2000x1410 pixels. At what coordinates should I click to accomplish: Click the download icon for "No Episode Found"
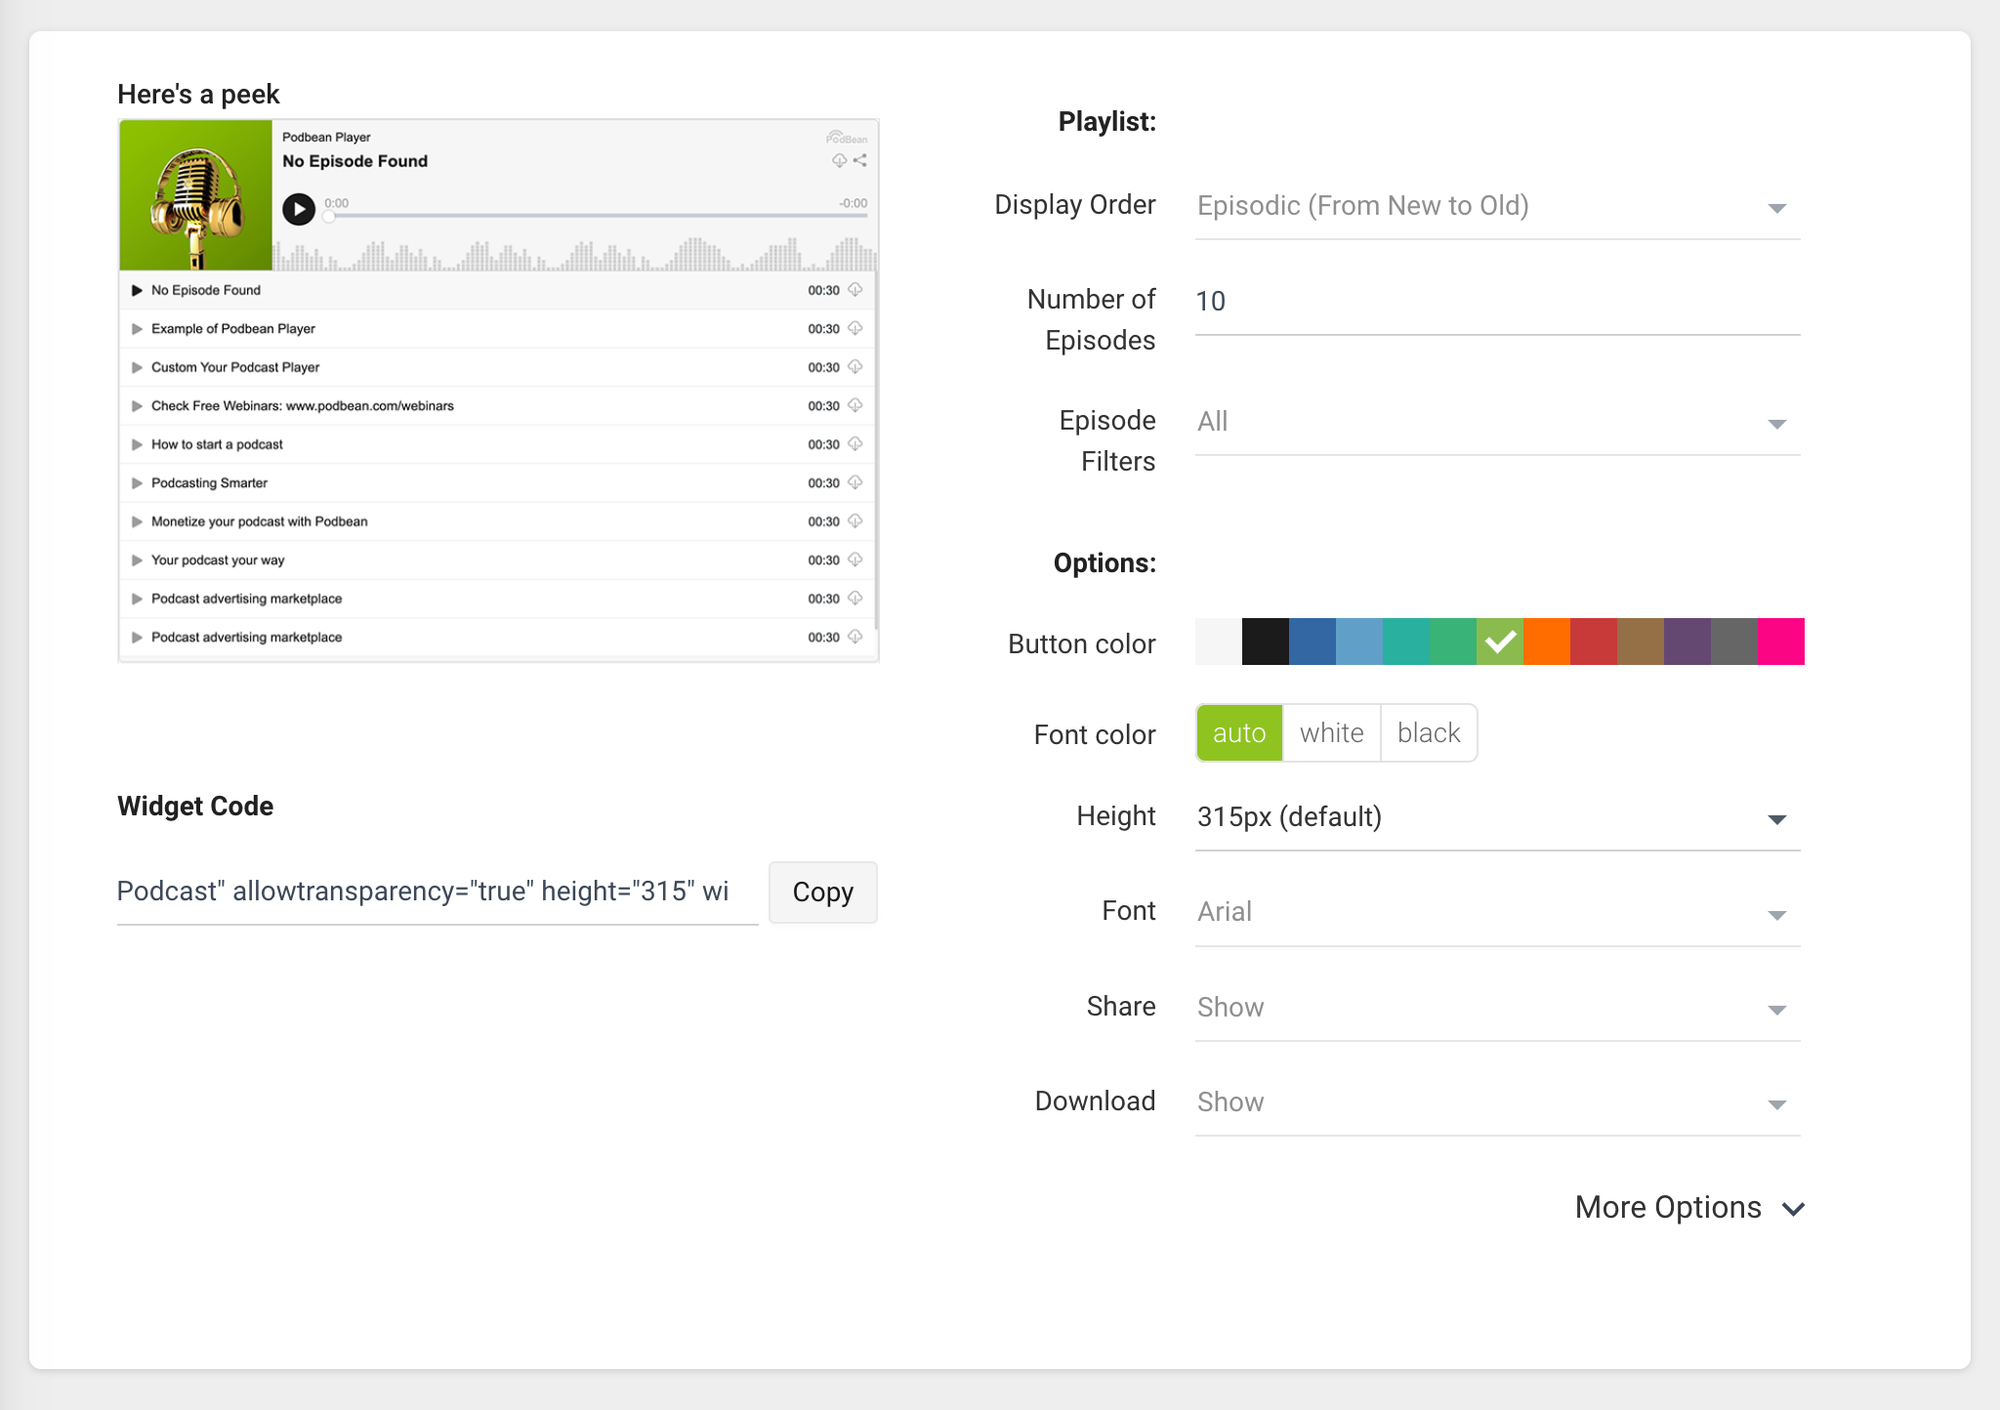pyautogui.click(x=855, y=290)
